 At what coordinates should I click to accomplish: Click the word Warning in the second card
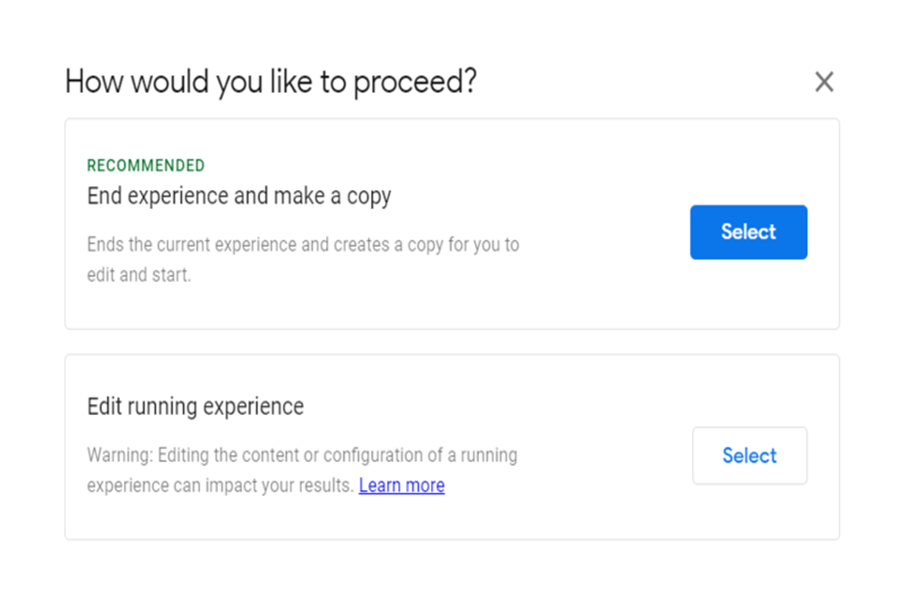coord(119,455)
